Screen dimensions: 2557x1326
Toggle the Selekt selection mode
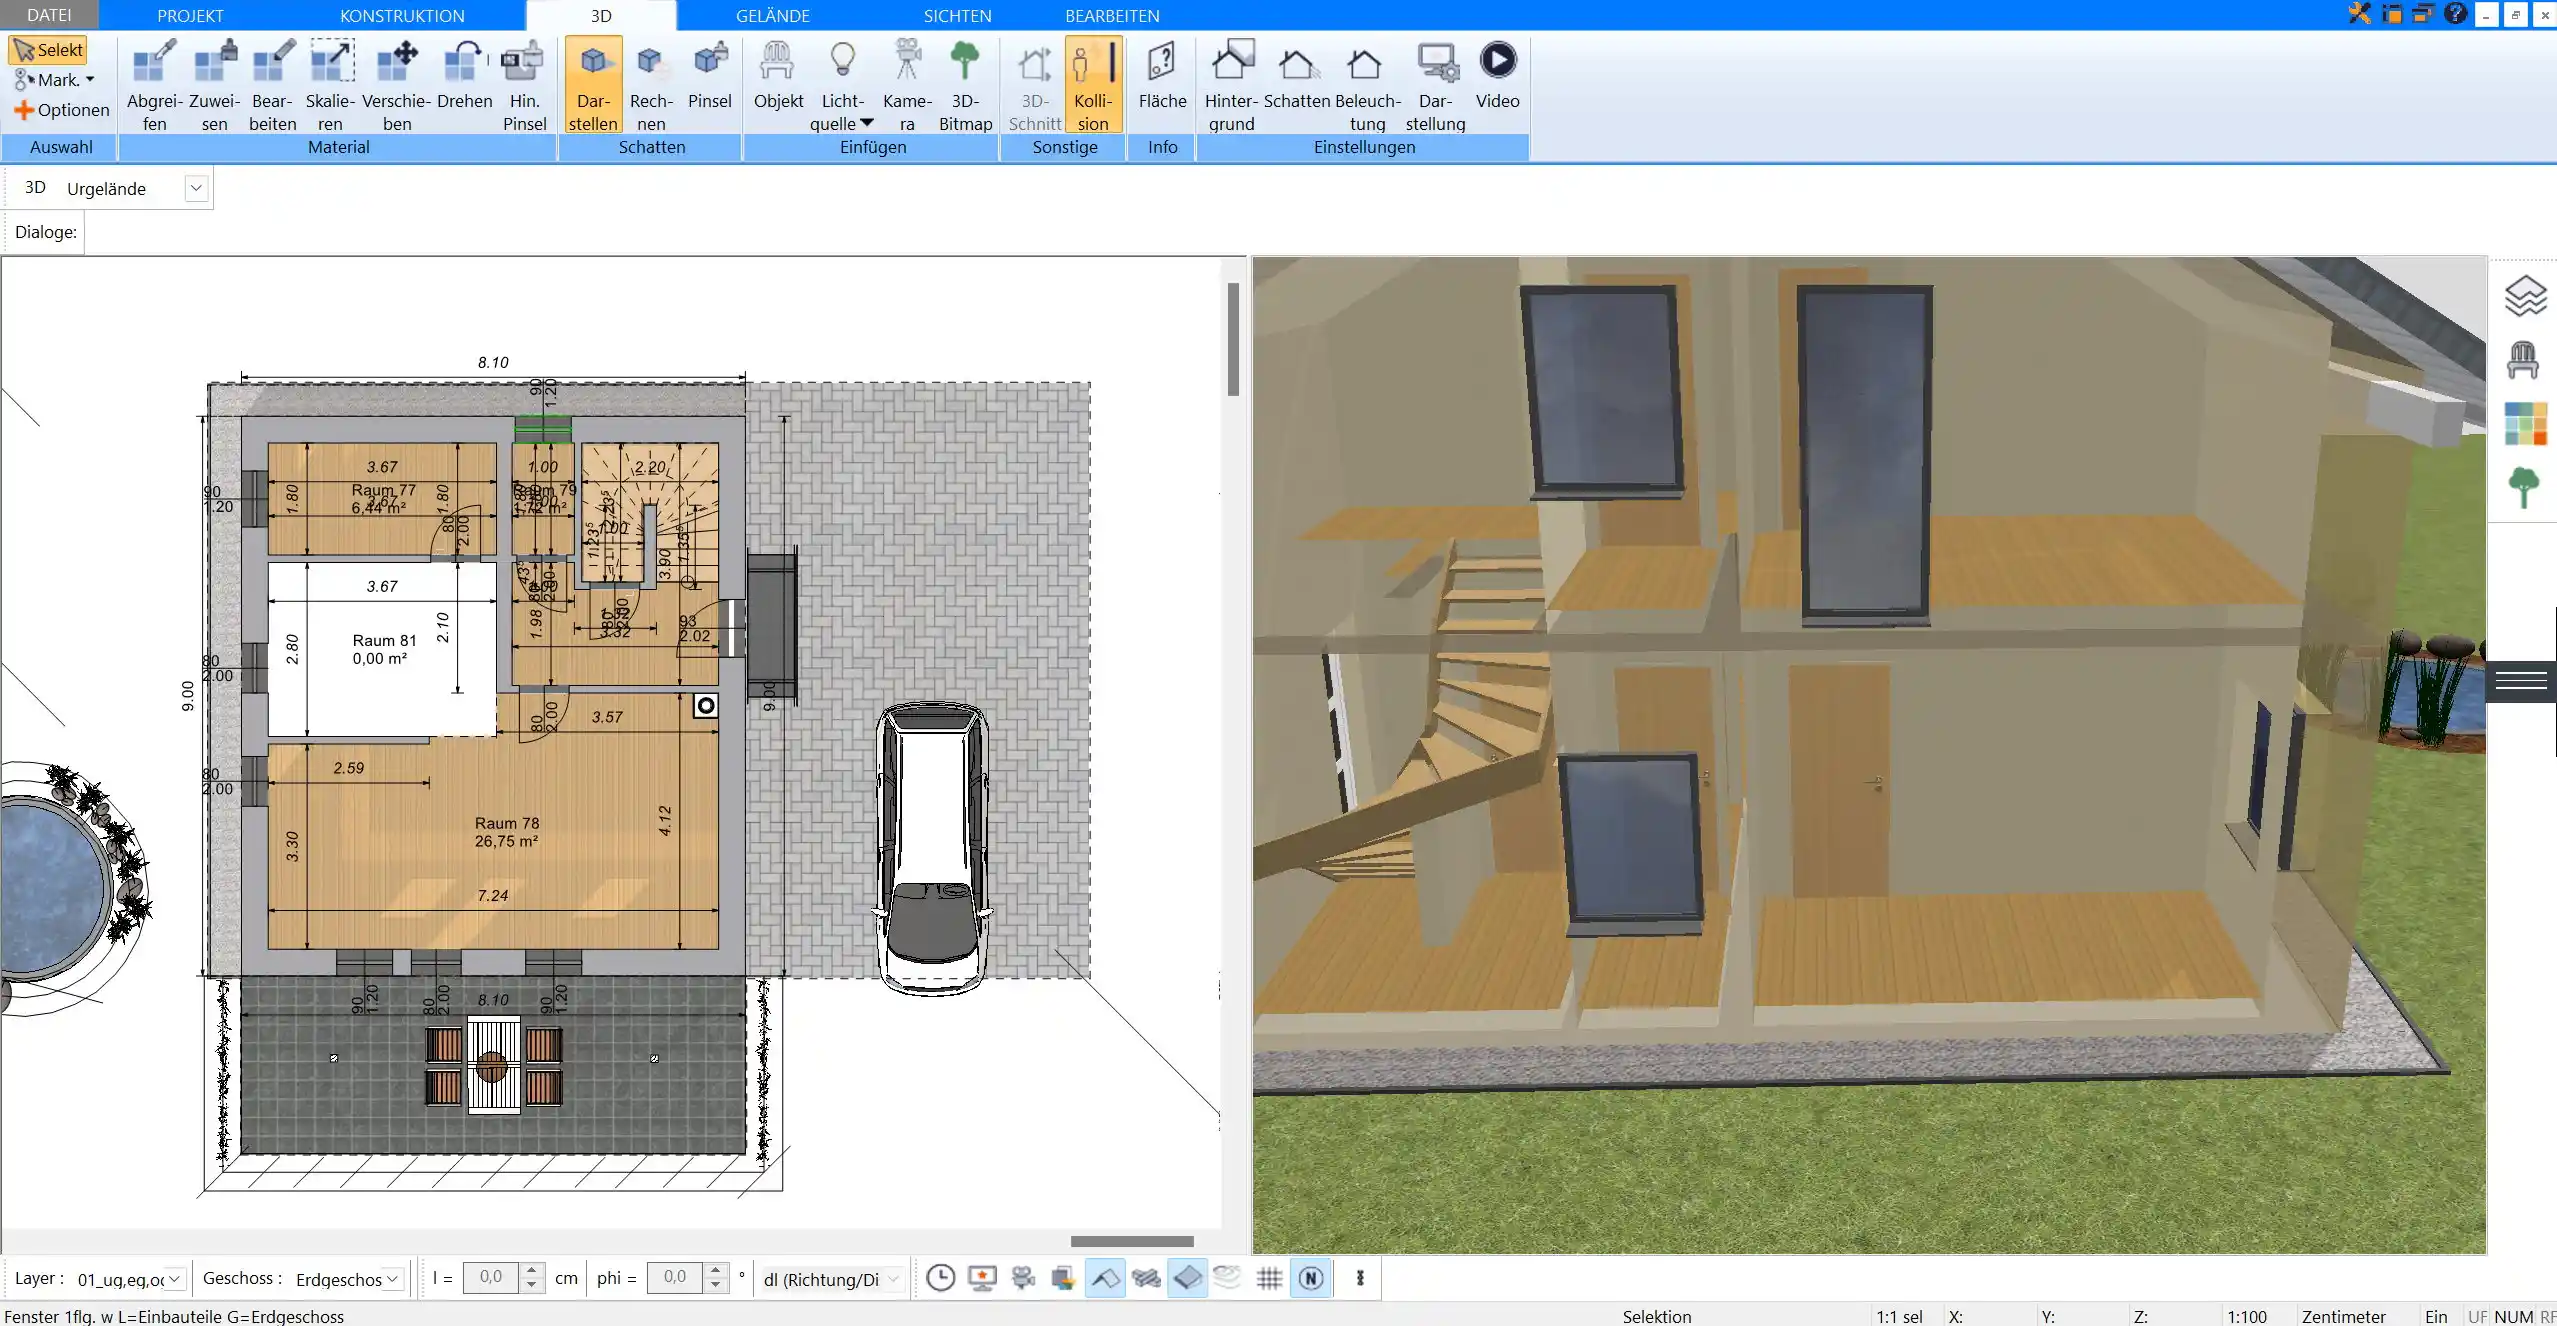tap(48, 50)
